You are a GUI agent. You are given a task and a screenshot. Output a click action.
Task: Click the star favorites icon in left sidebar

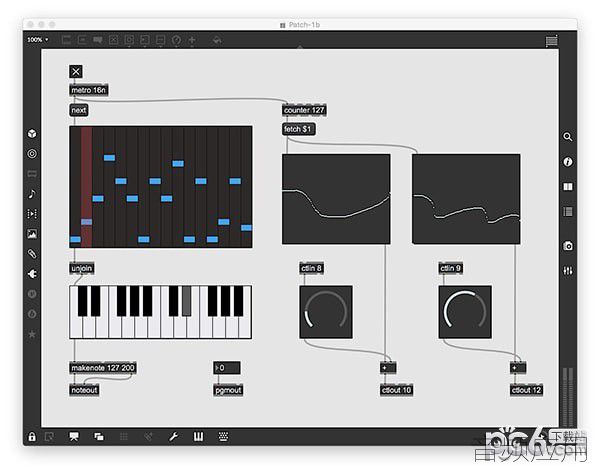[32, 334]
